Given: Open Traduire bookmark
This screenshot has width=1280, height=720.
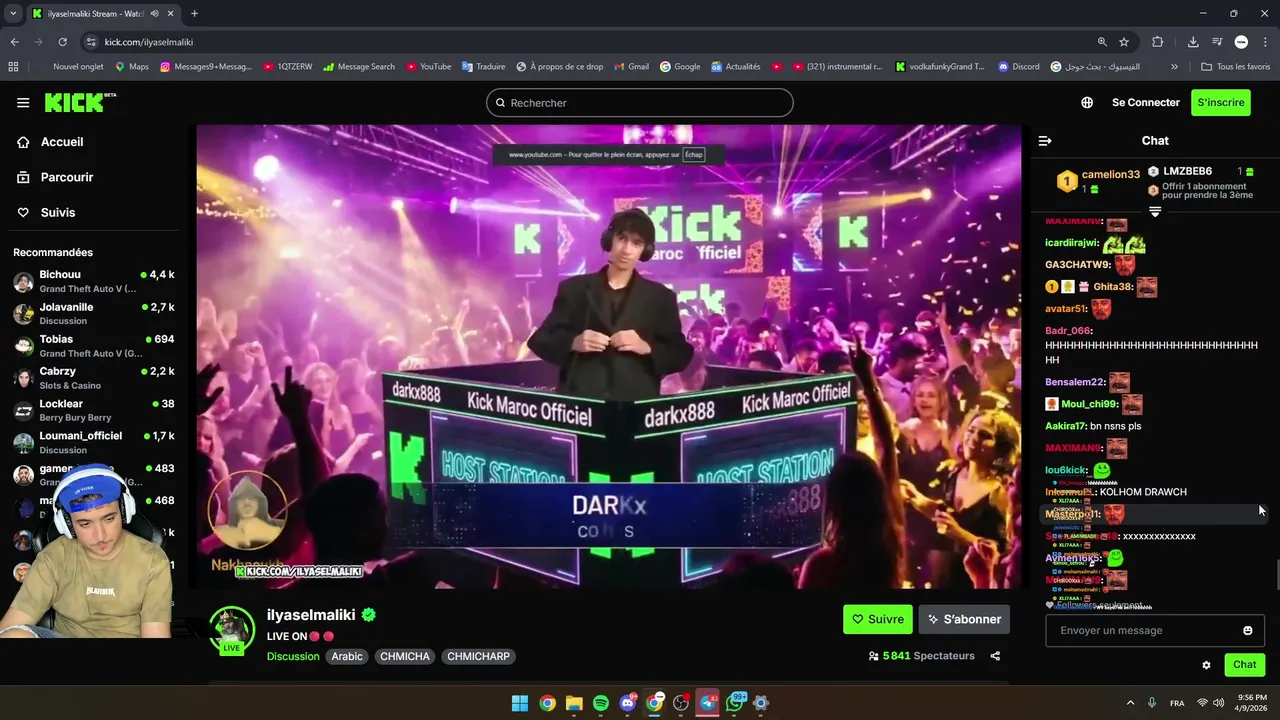Looking at the screenshot, I should pos(483,67).
